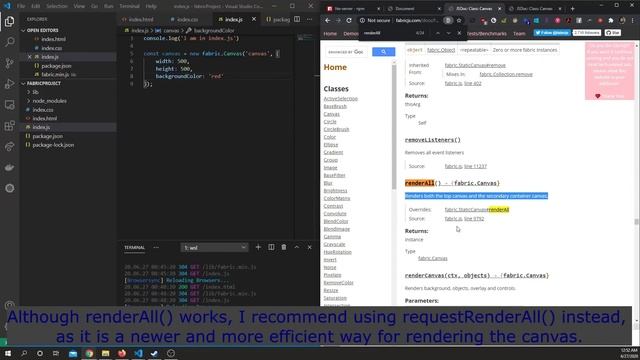640x360 pixels.
Task: Open the Explorer view in VS Code activity bar
Action: [9, 21]
